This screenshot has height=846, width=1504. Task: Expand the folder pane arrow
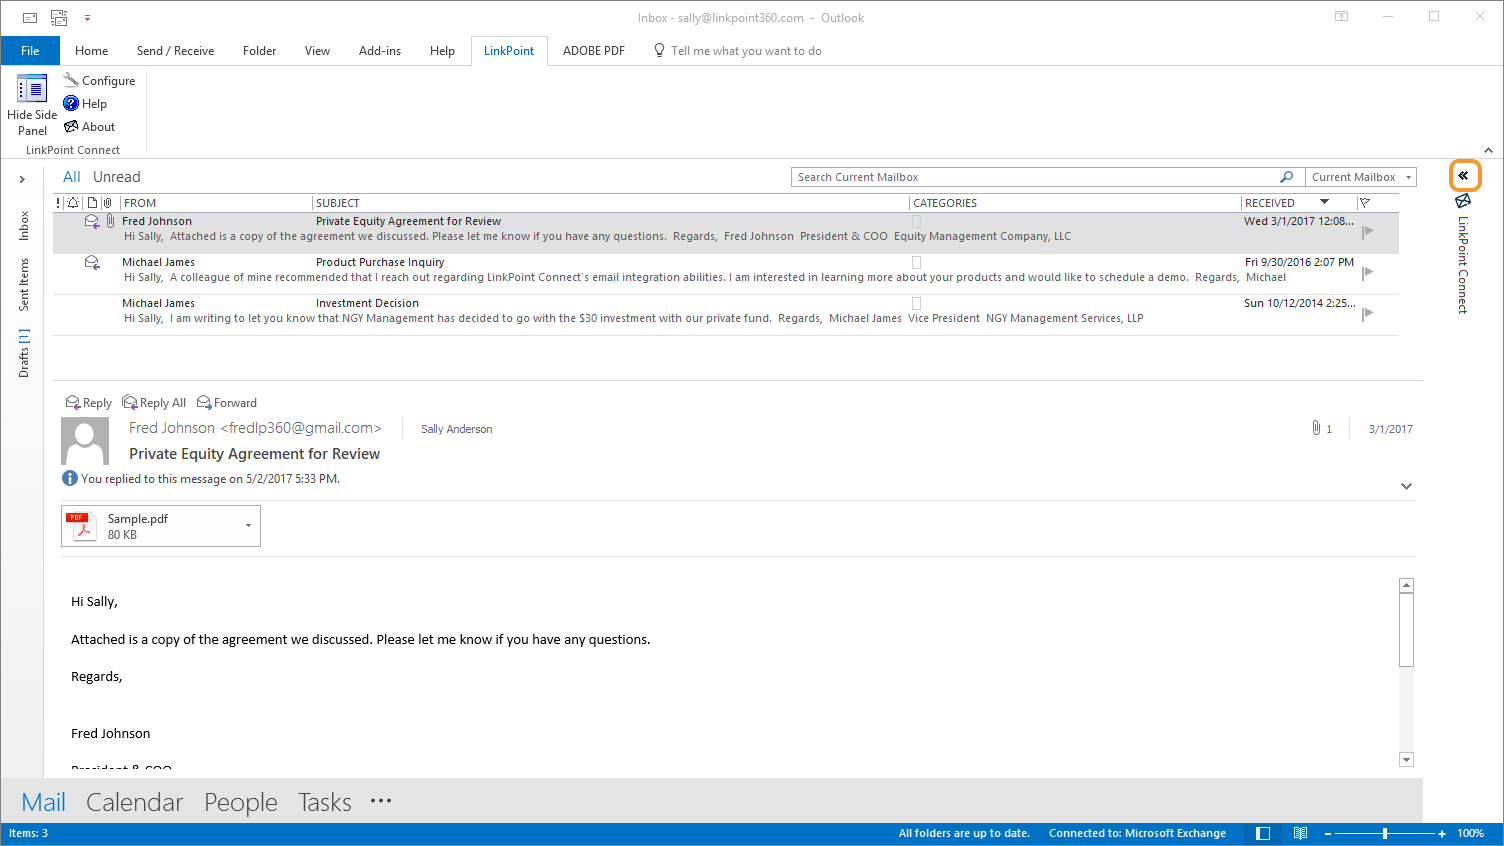22,179
